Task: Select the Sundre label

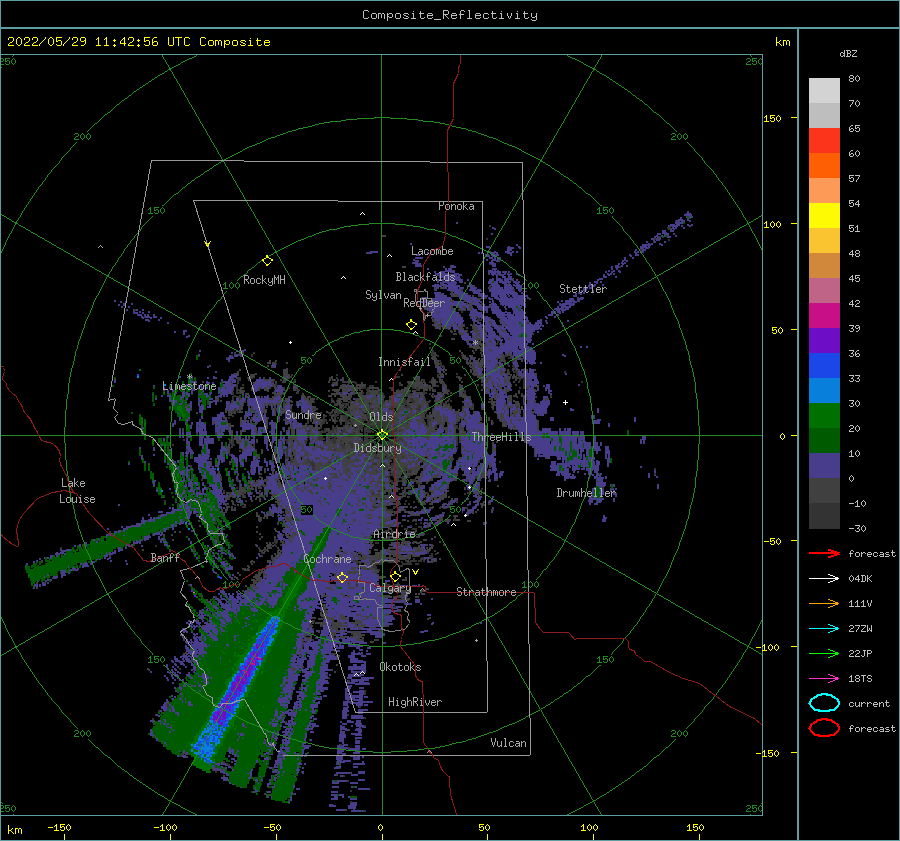Action: pyautogui.click(x=303, y=414)
